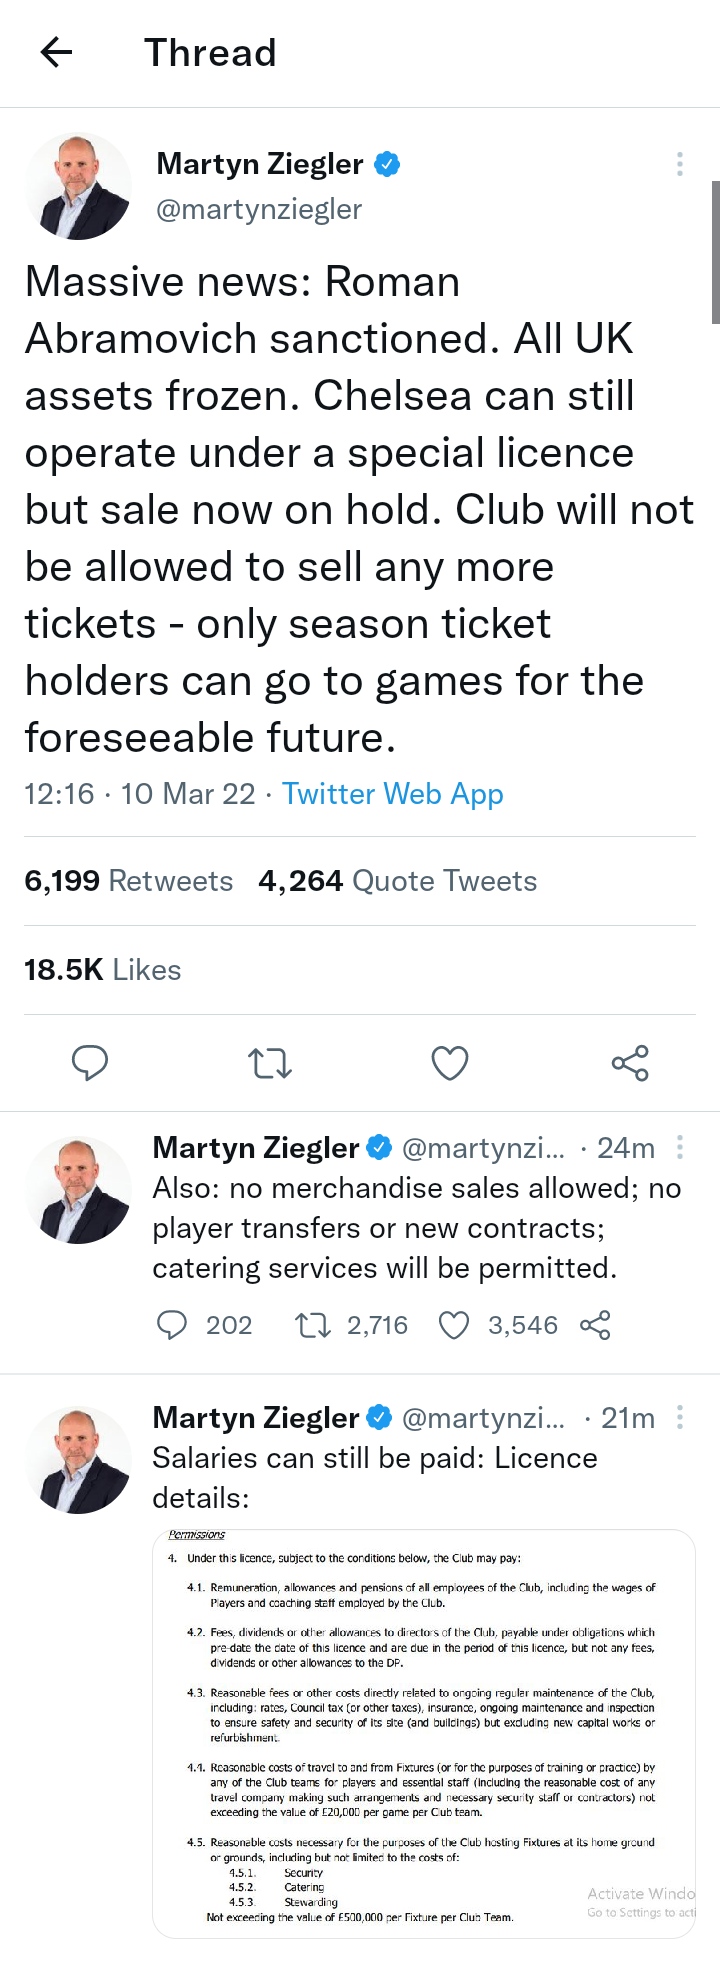Like the merchandise sales tweet

coord(454,1325)
